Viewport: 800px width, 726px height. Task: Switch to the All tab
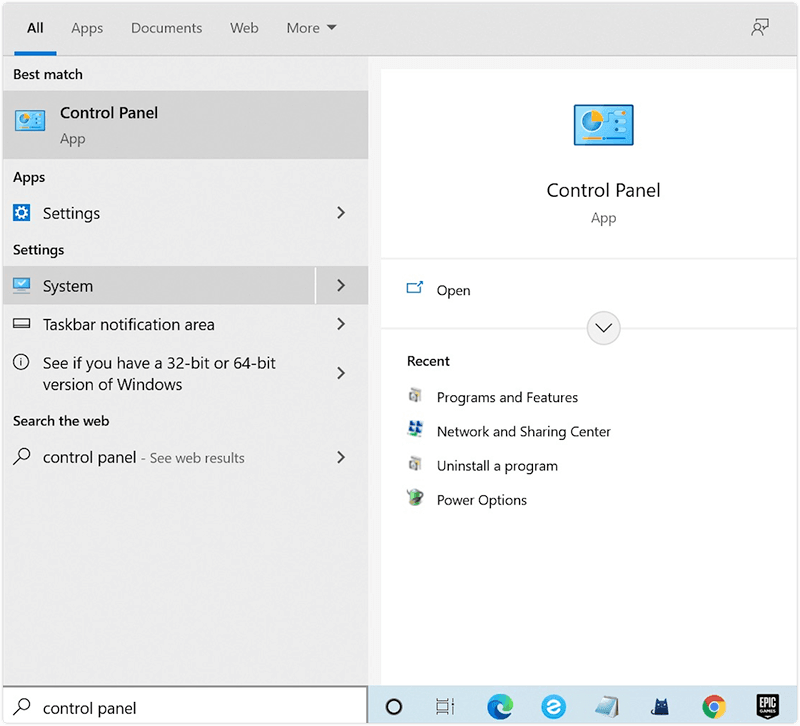[x=35, y=28]
